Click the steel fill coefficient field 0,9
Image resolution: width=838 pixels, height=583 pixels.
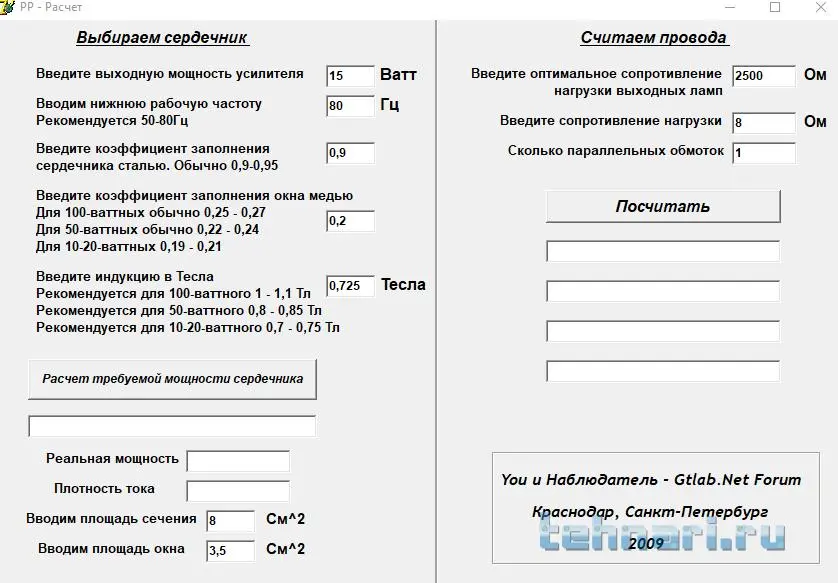point(350,153)
